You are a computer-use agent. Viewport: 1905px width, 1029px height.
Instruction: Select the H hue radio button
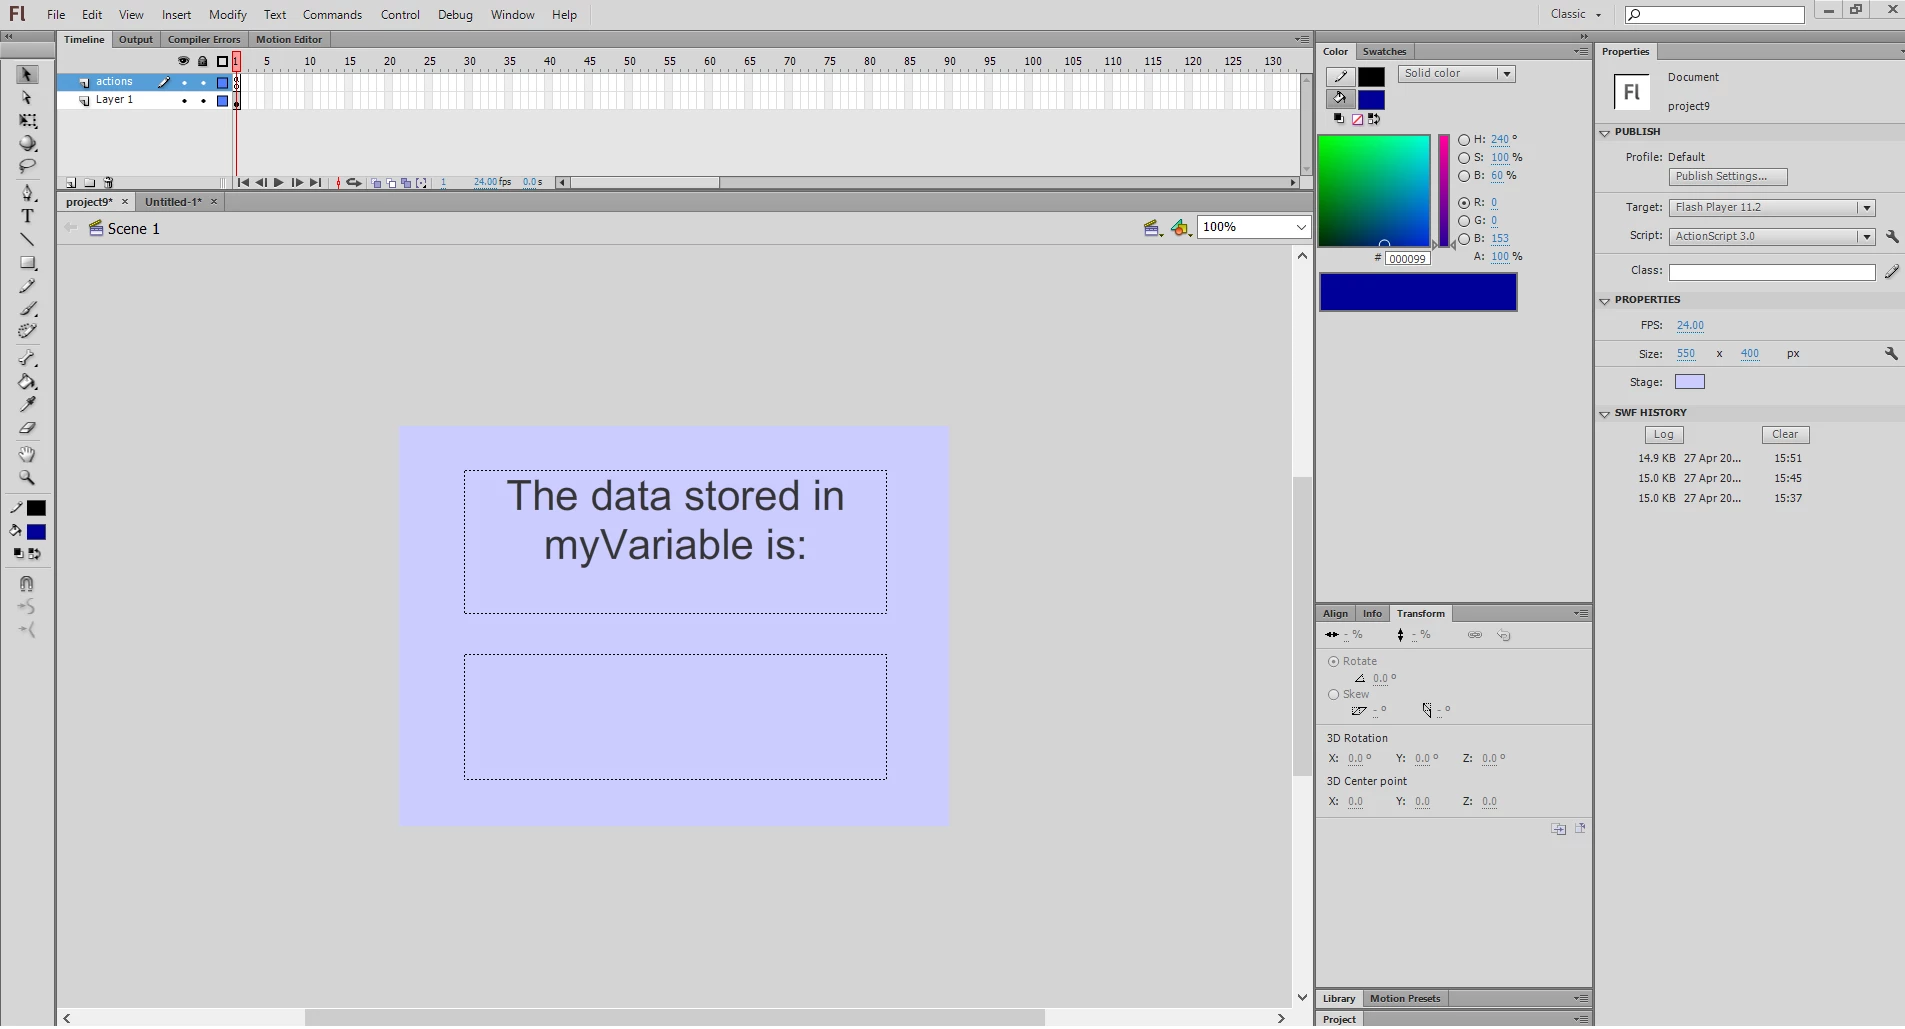[1464, 140]
